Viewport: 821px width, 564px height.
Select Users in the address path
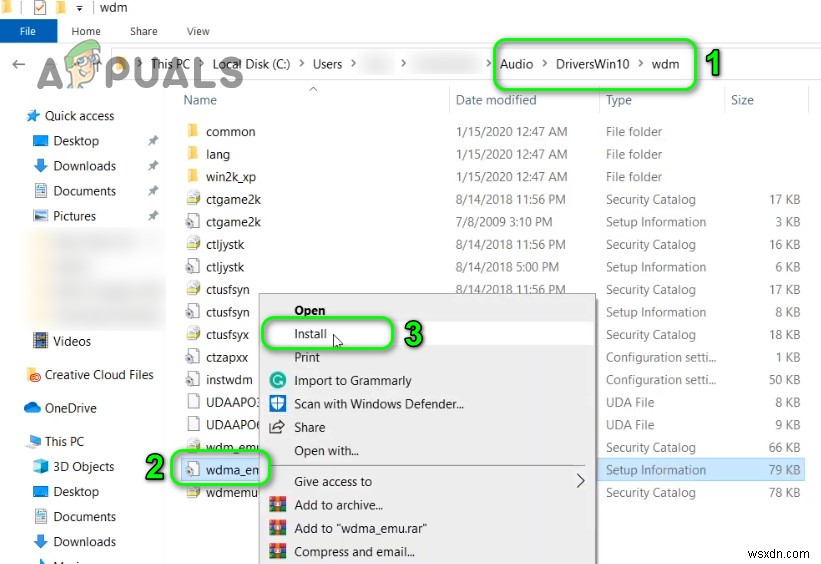point(327,64)
